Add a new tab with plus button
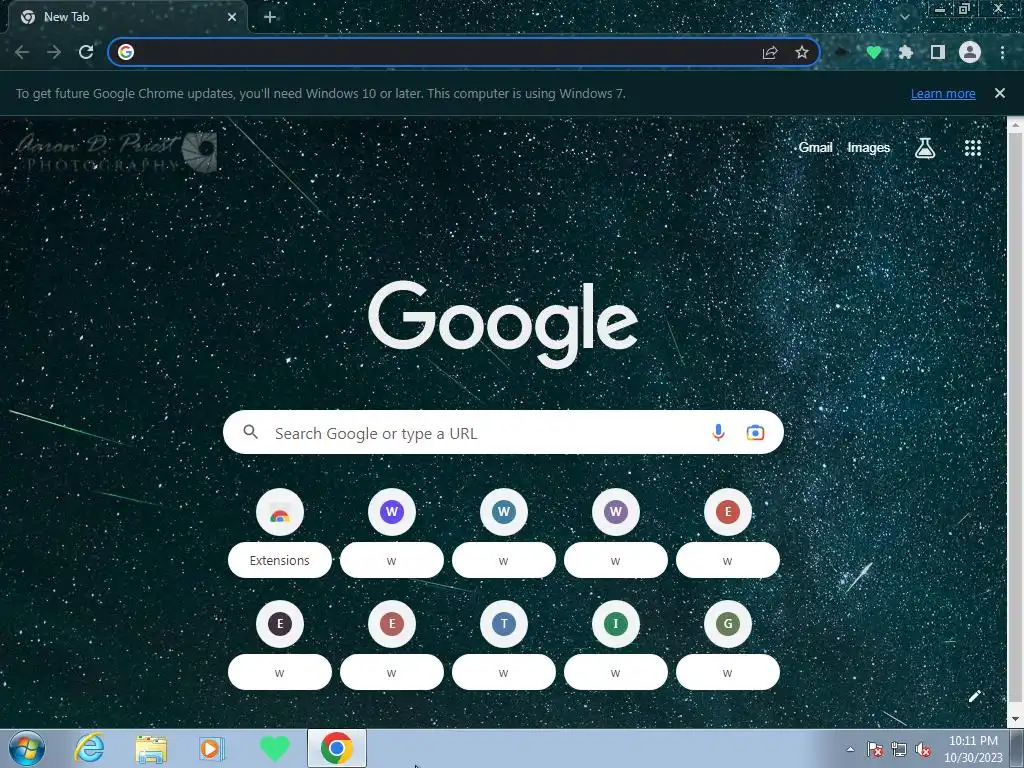Viewport: 1024px width, 768px height. pos(270,17)
